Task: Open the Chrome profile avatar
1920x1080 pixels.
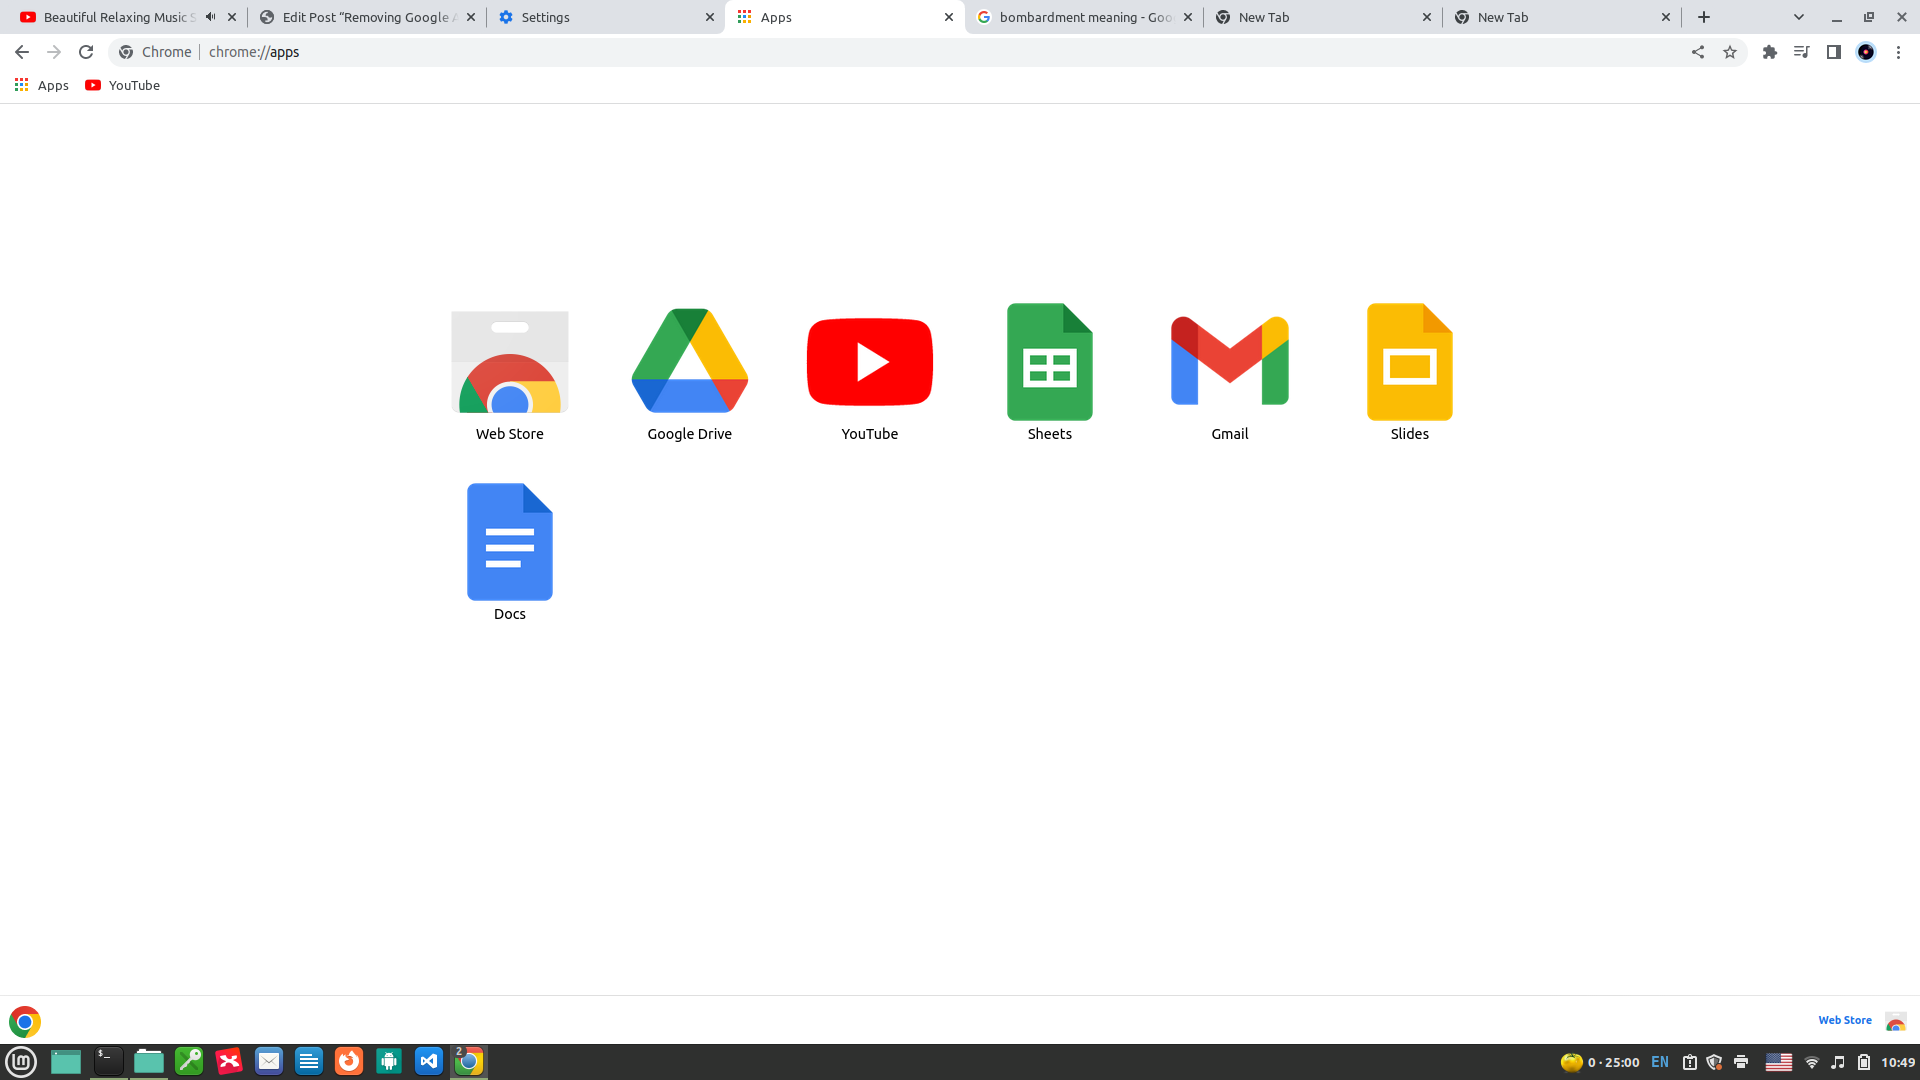Action: coord(1866,52)
